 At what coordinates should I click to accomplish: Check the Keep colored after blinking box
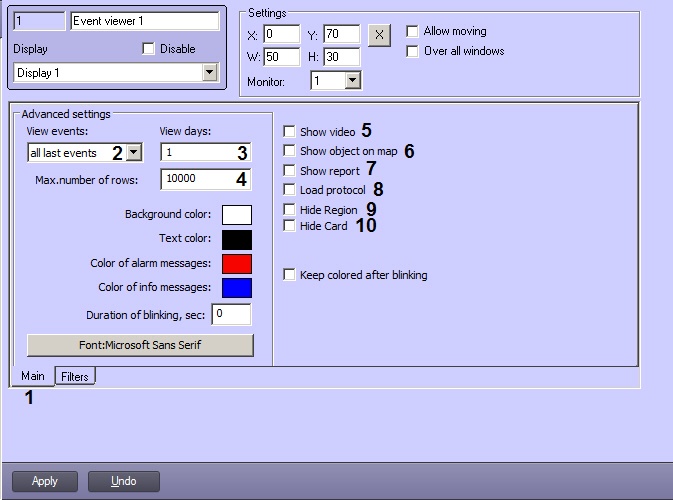(x=290, y=275)
